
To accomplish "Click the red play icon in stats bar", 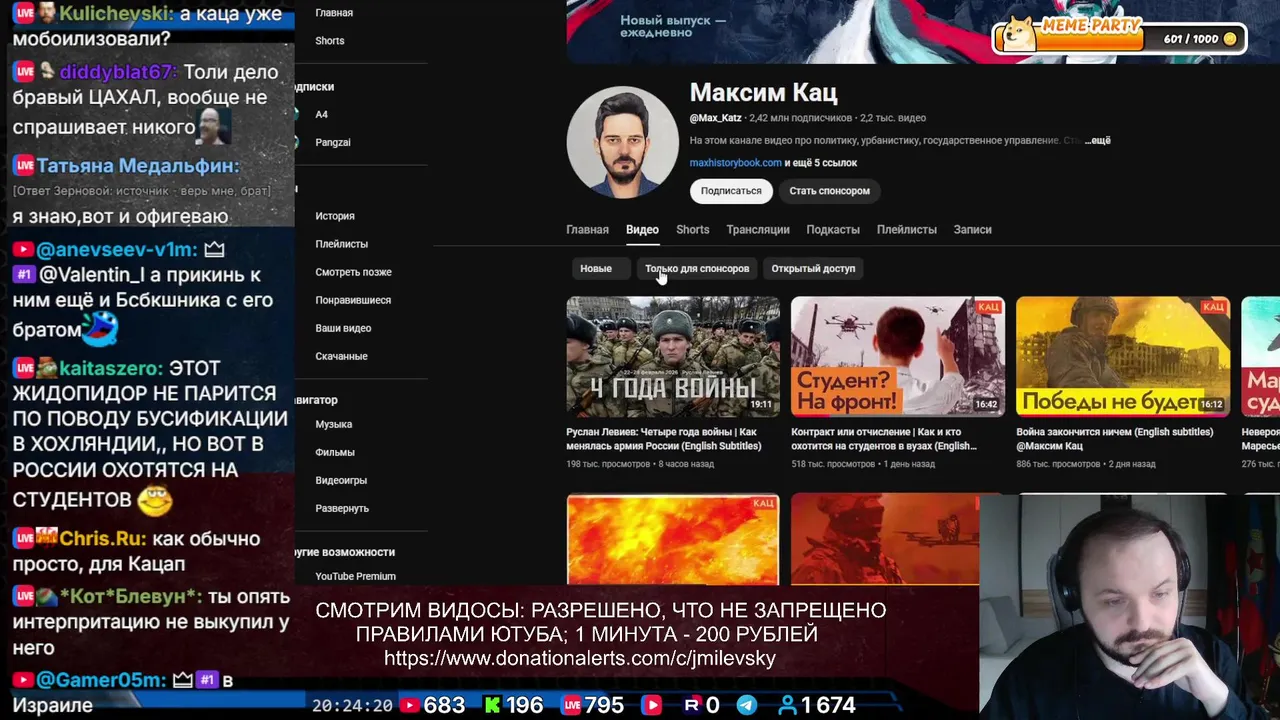I will point(652,705).
